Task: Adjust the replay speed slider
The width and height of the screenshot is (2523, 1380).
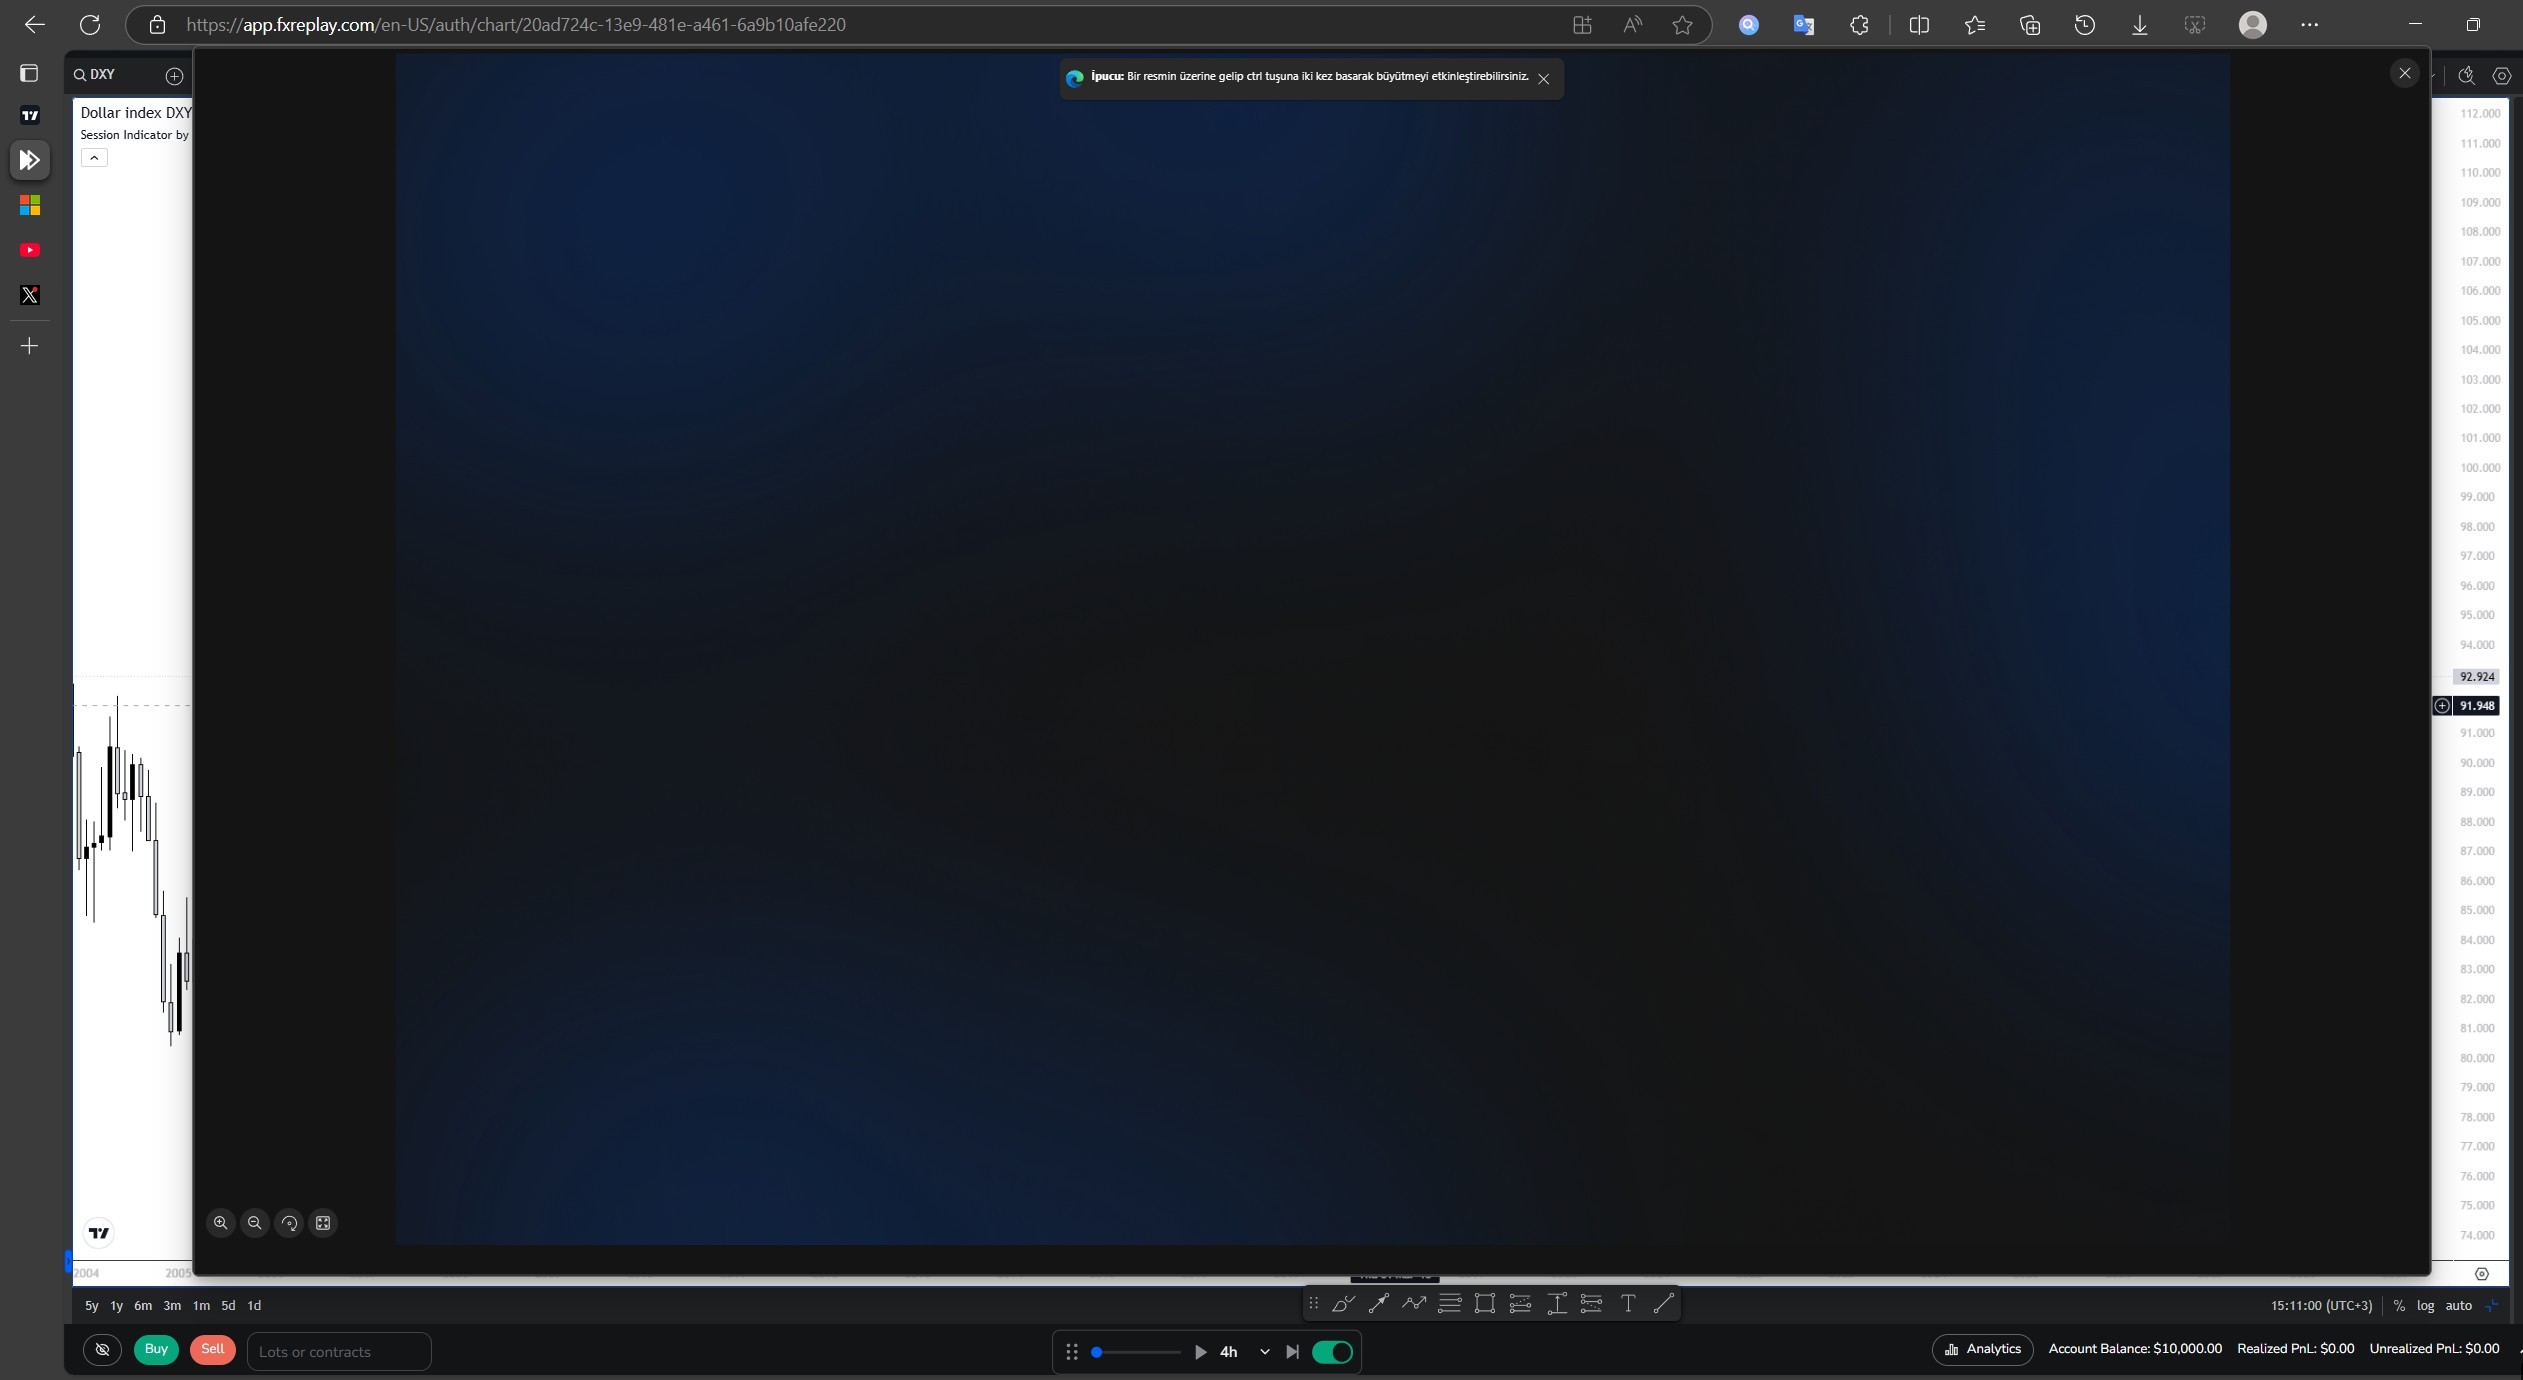Action: 1097,1352
